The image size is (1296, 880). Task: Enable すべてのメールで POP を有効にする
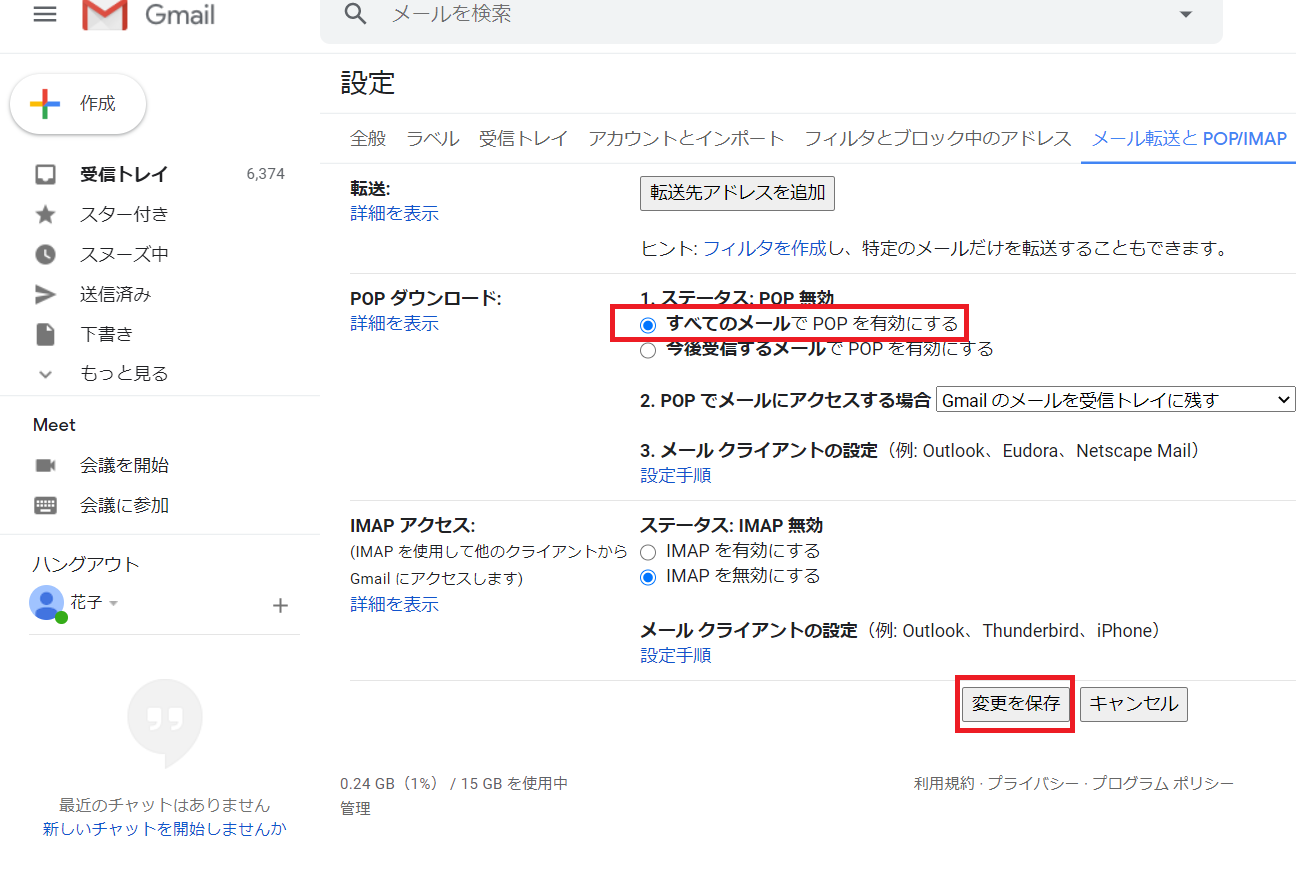click(648, 324)
